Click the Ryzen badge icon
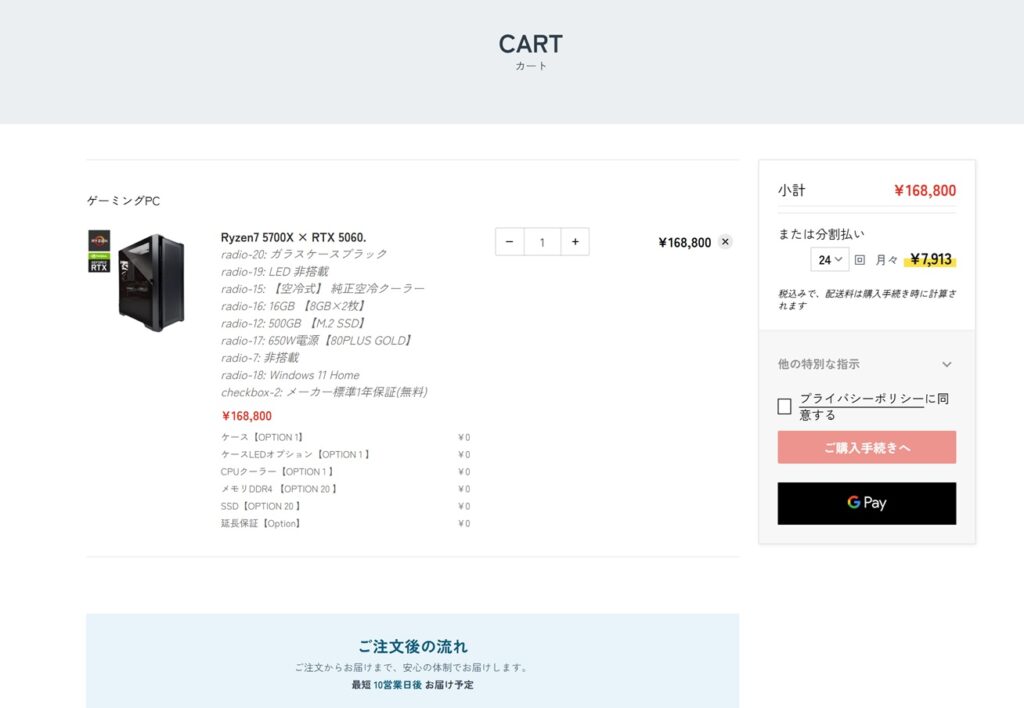 coord(99,240)
